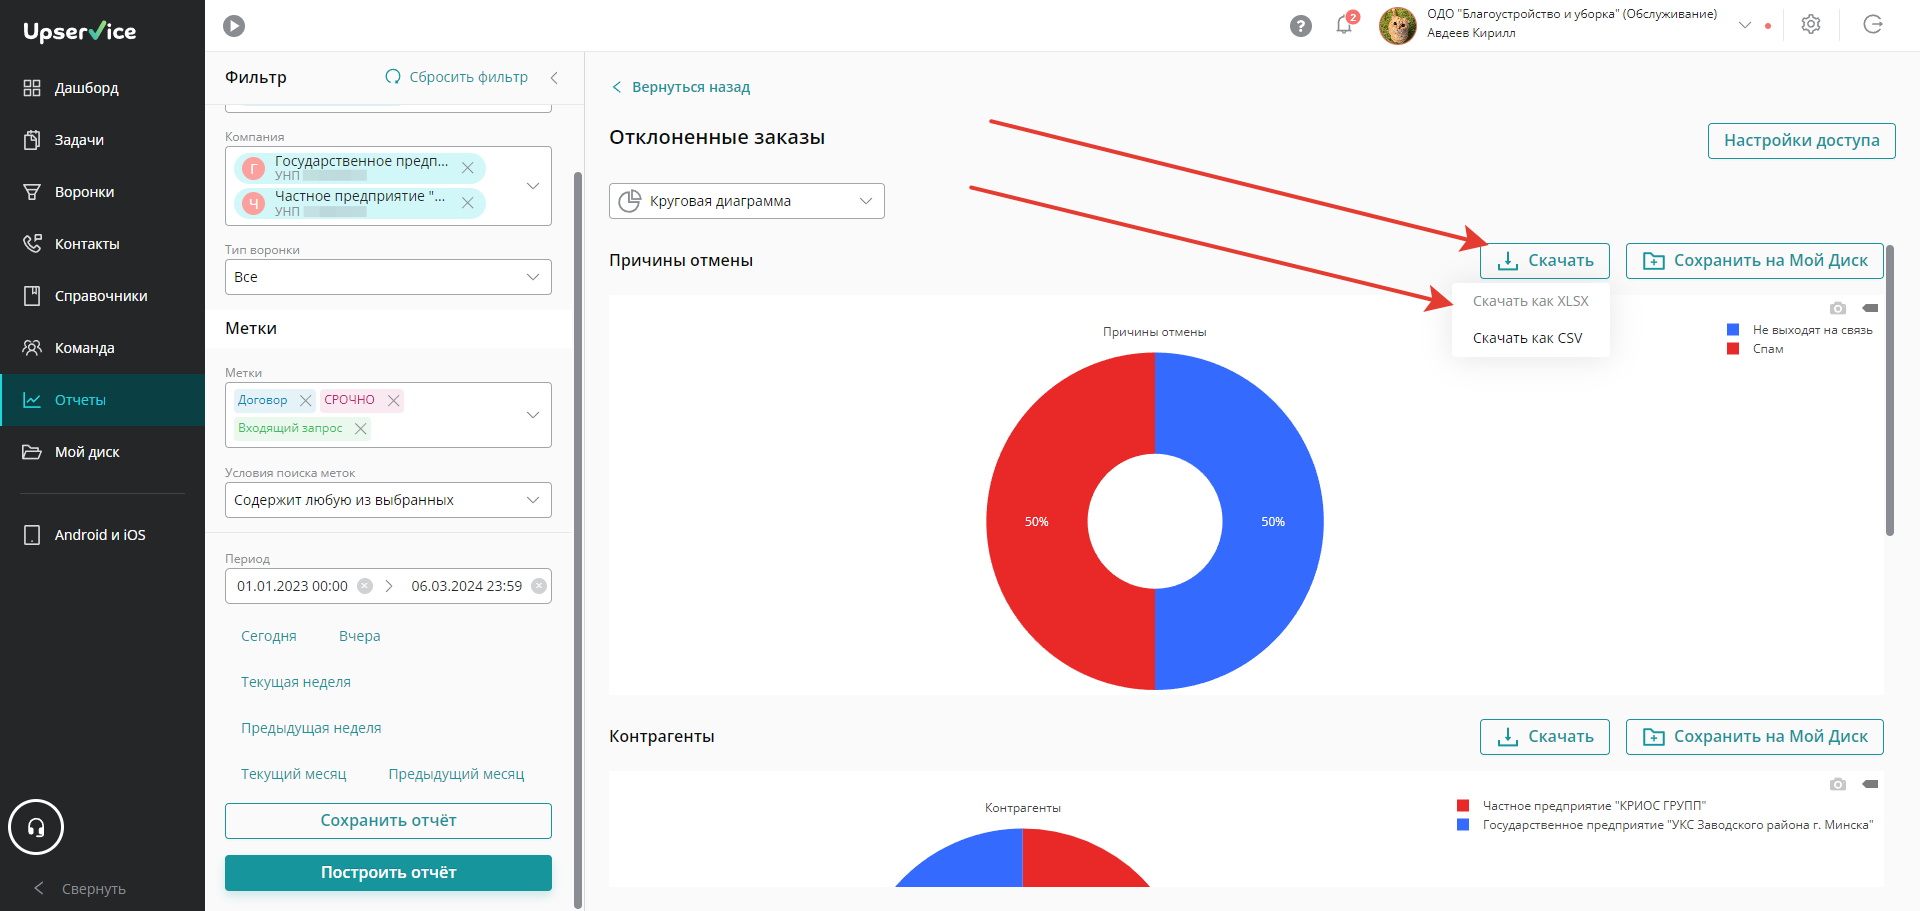Open the Тип воронки dropdown
Screen dimensions: 1920x911
388,277
